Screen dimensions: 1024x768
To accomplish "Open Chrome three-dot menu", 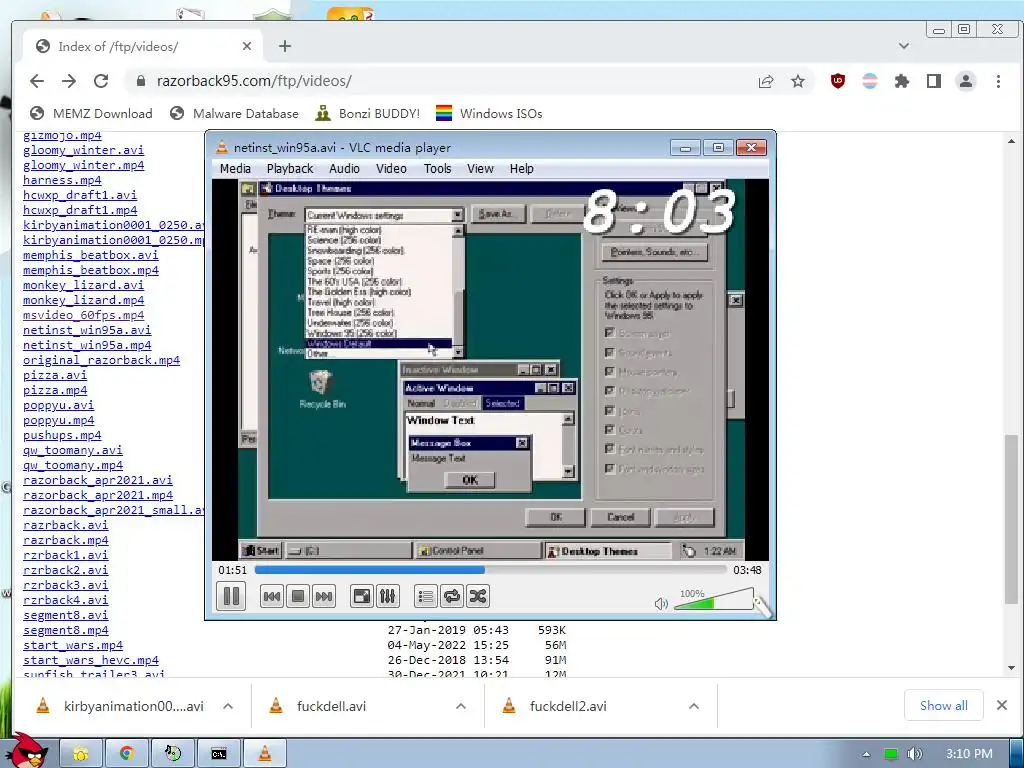I will (998, 81).
